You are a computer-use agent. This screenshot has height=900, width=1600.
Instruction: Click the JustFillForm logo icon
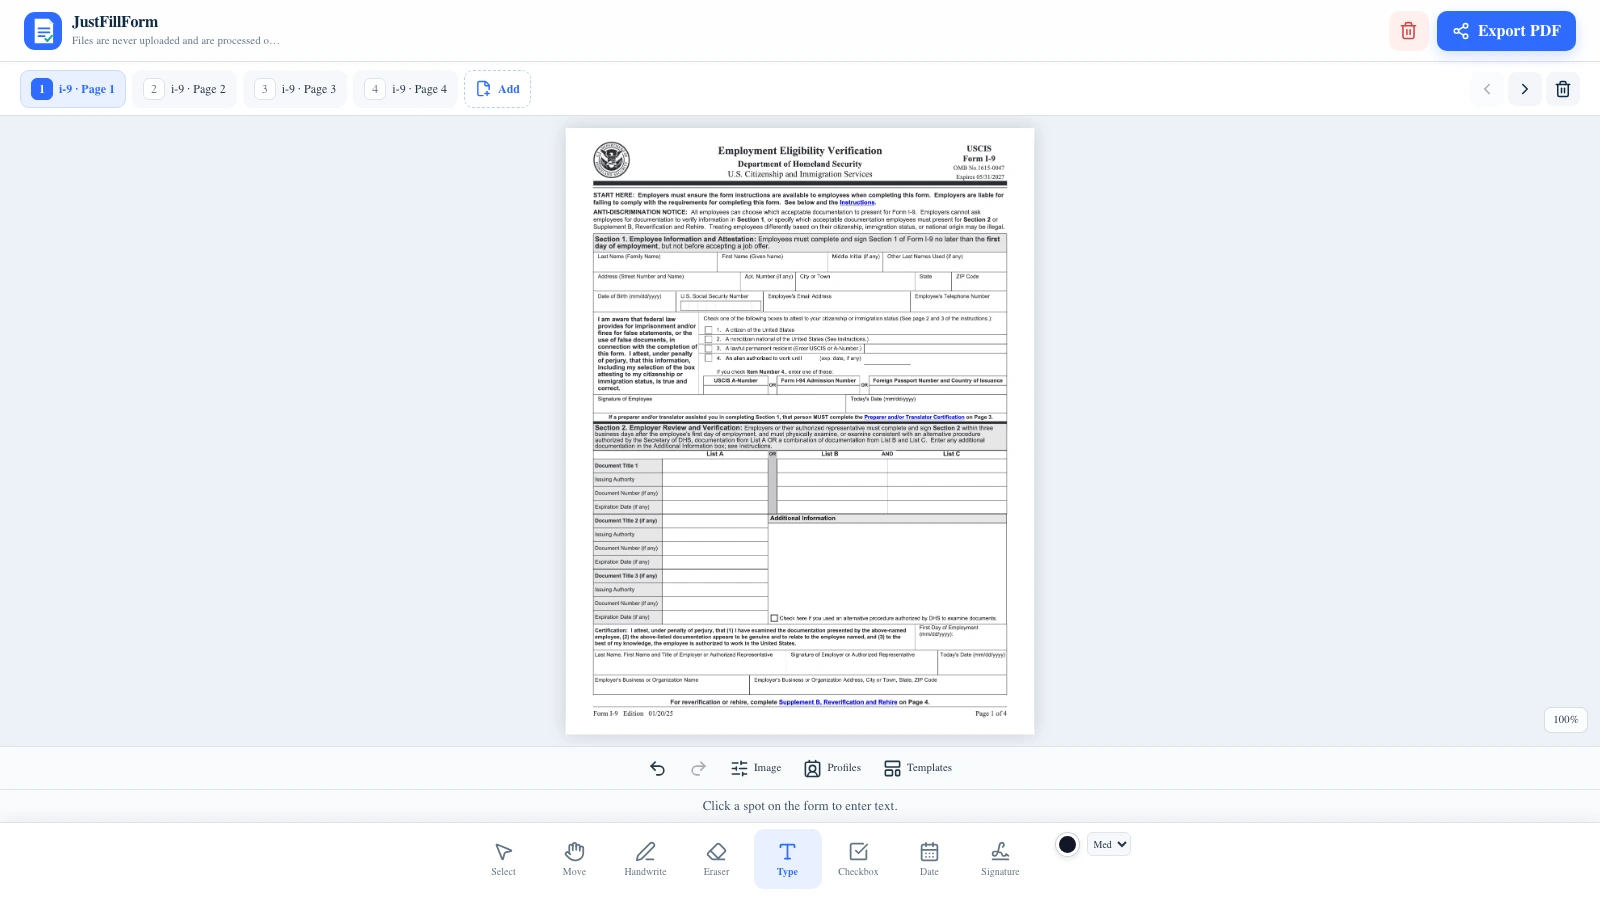coord(43,31)
